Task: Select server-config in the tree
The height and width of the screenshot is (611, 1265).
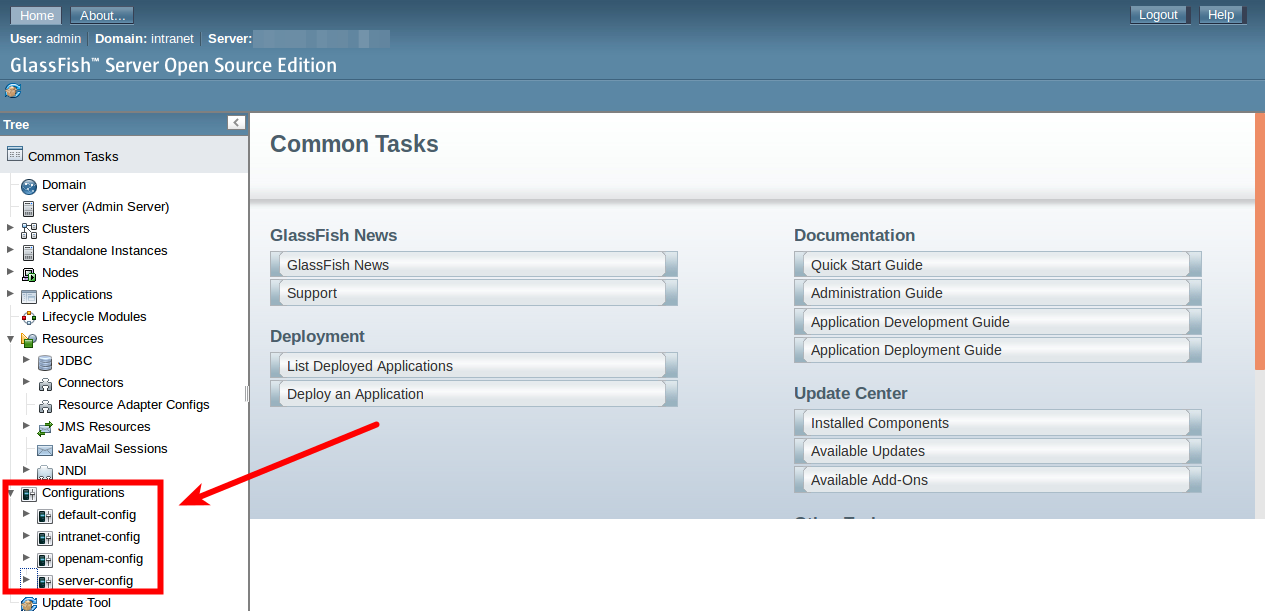Action: pyautogui.click(x=95, y=581)
